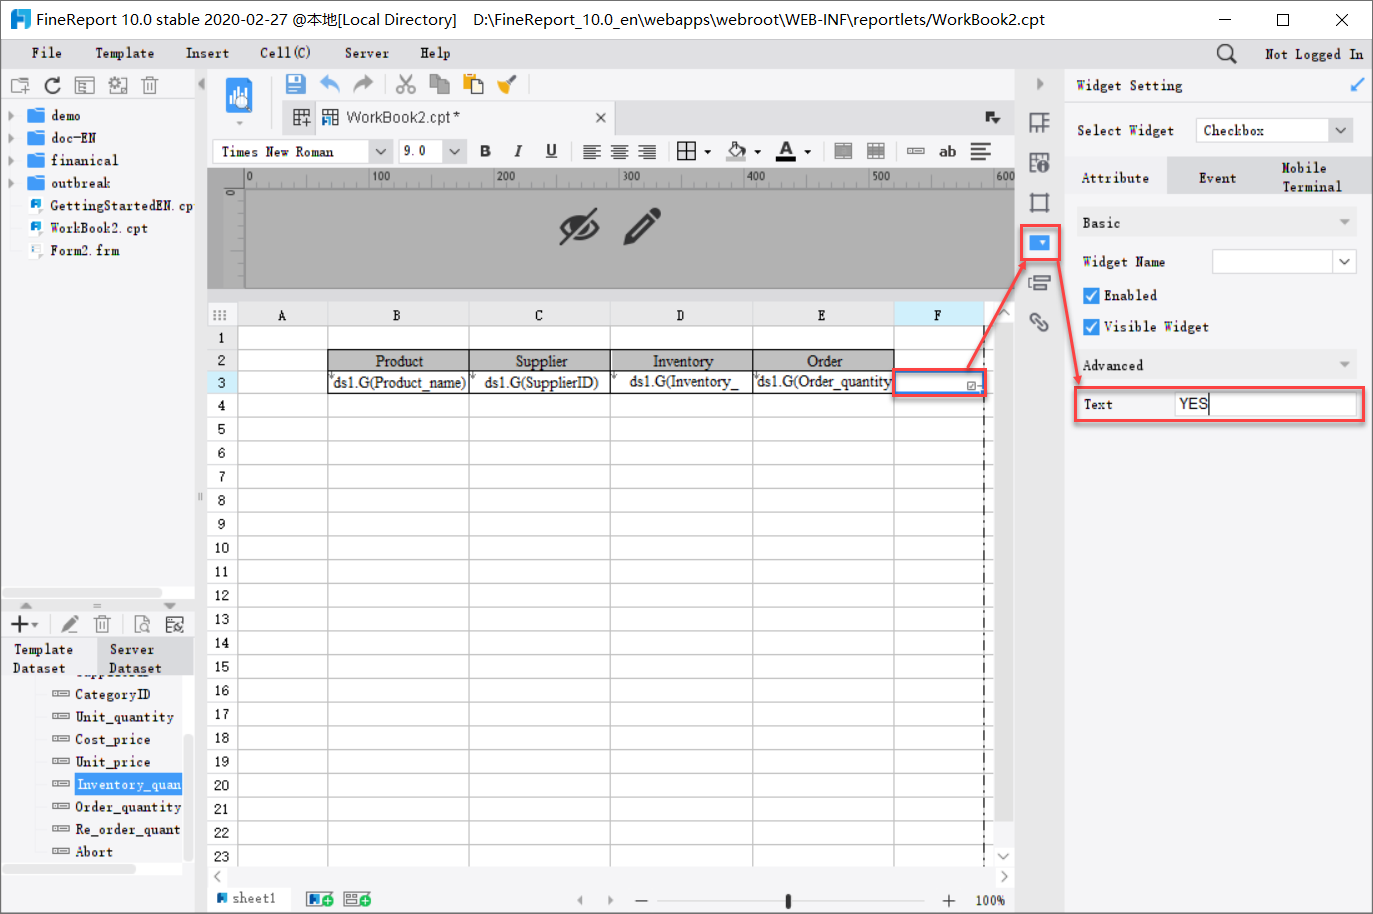Click the zoom slider handle
1373x914 pixels.
point(788,901)
